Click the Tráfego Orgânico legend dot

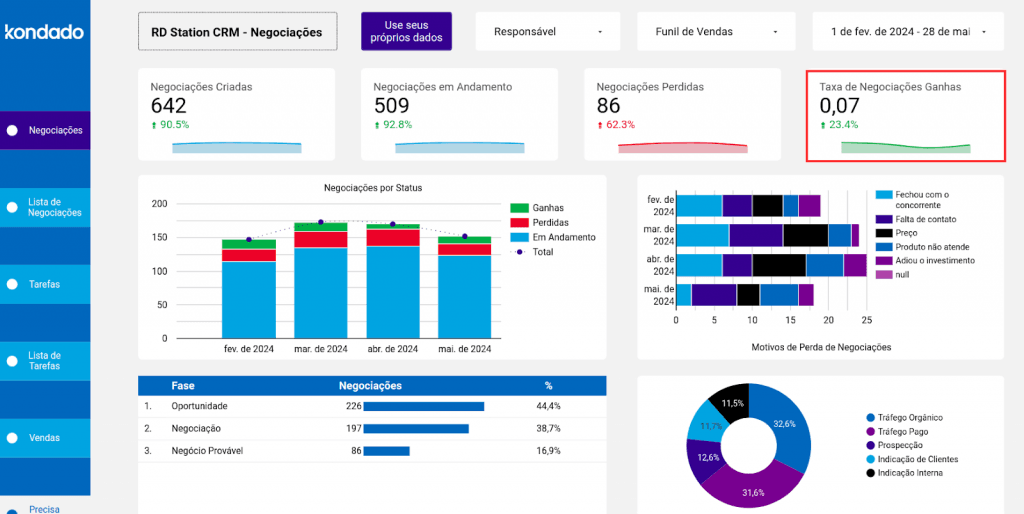pyautogui.click(x=870, y=418)
